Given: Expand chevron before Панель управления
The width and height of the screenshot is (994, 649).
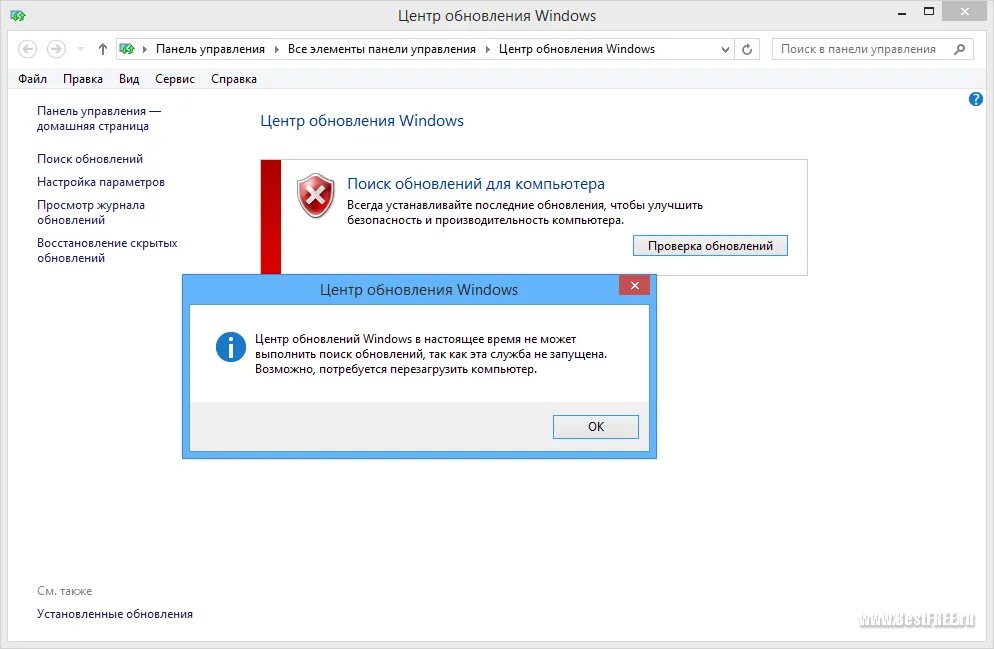Looking at the screenshot, I should [x=145, y=49].
